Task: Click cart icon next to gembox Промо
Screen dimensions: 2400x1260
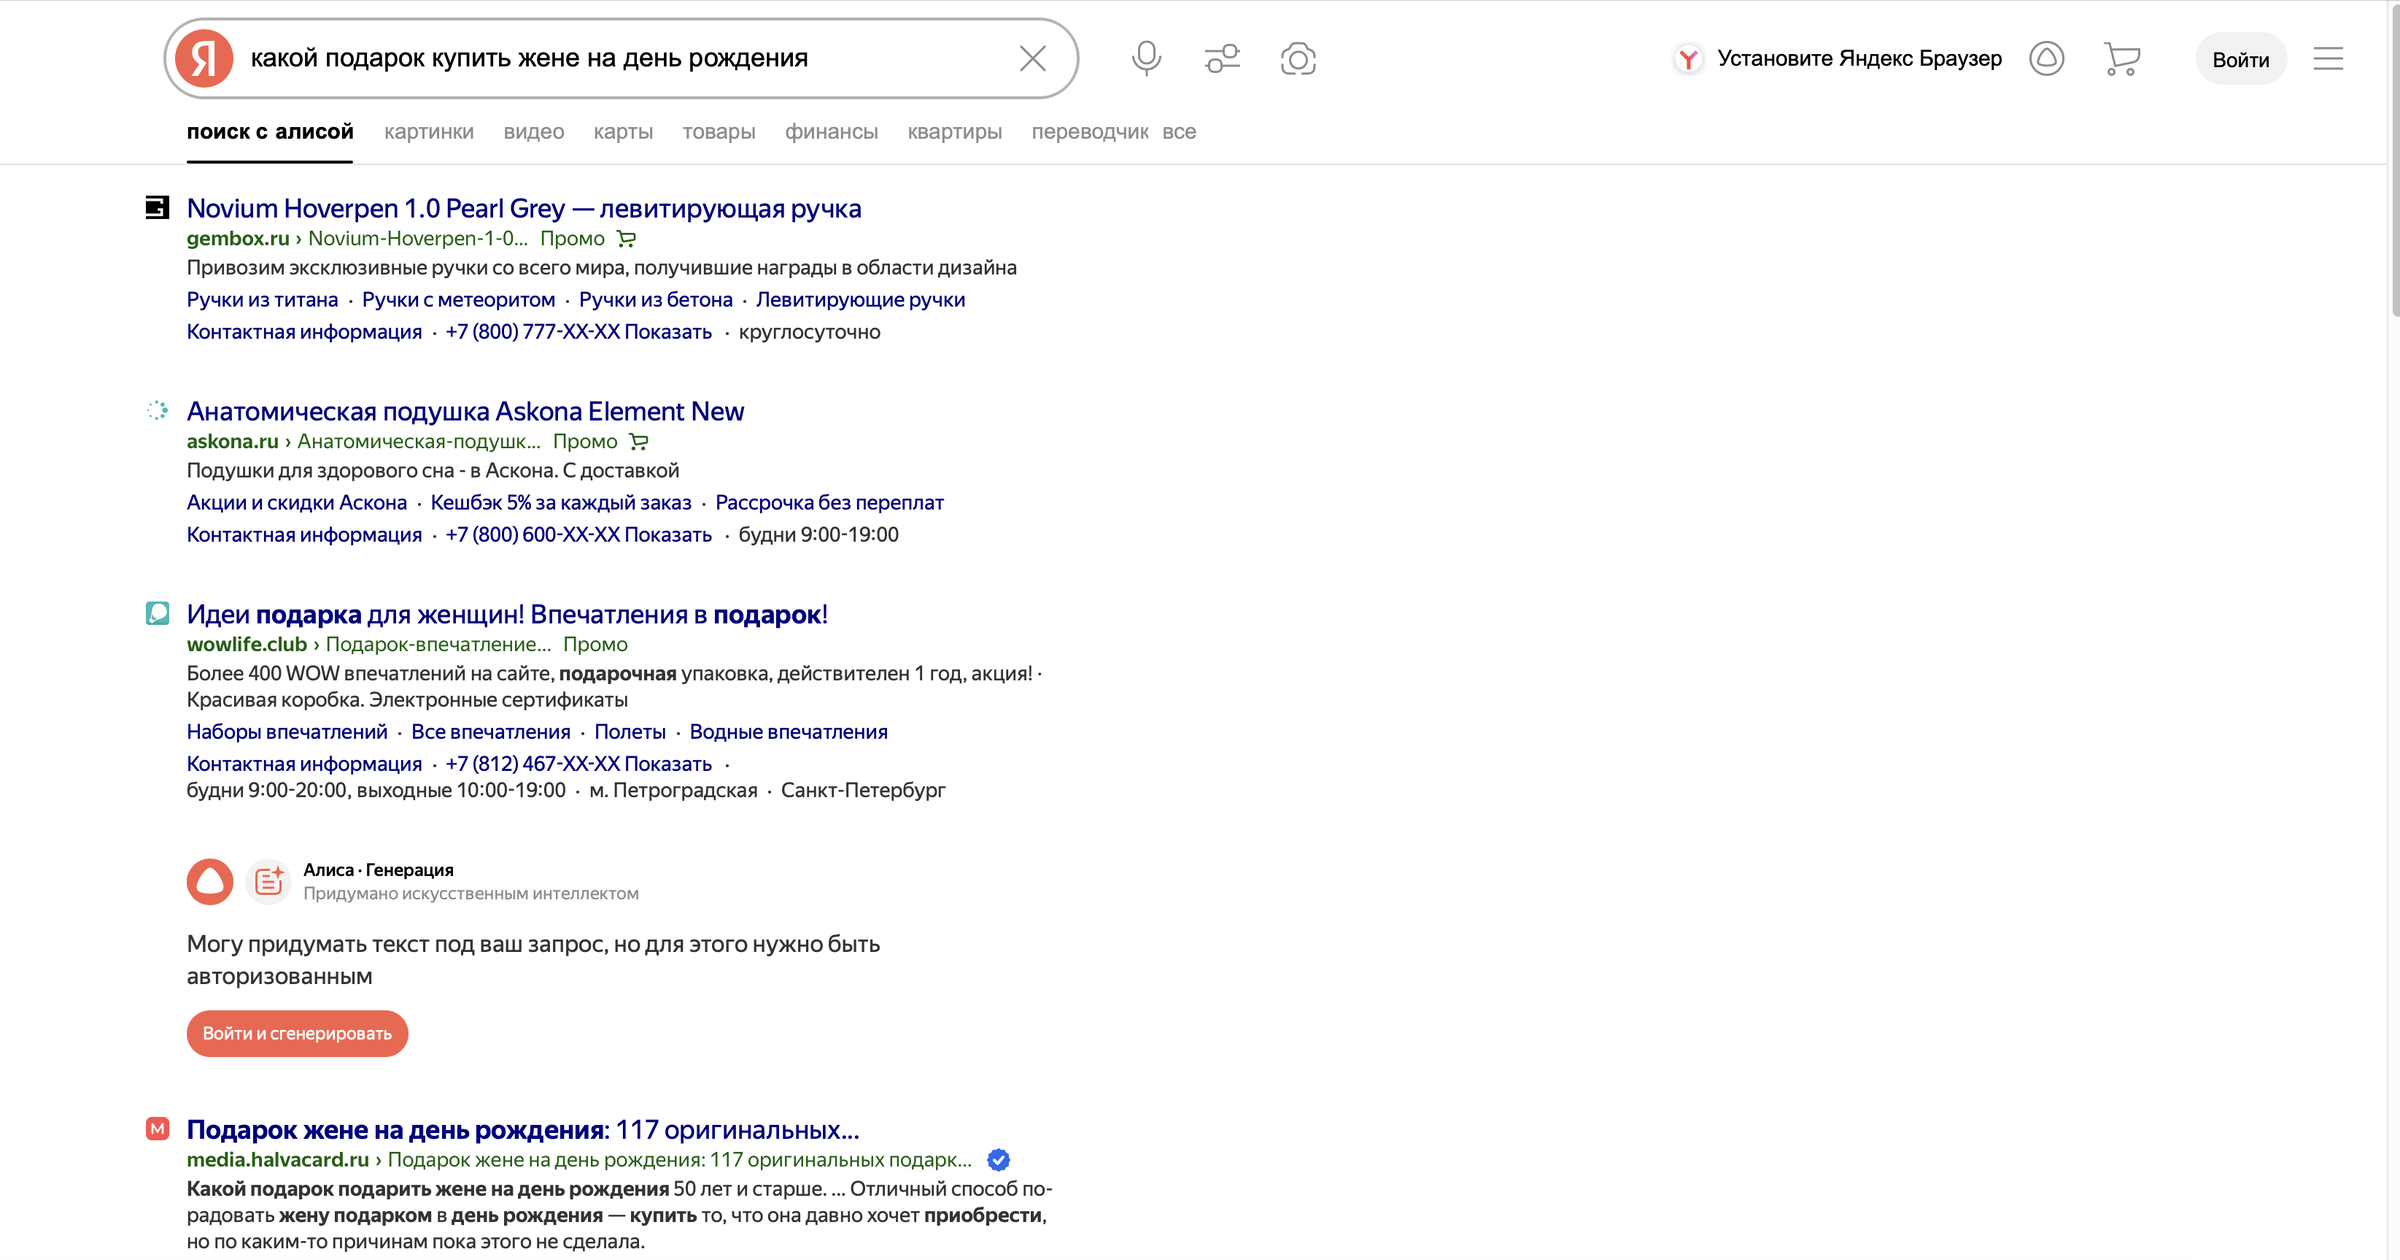Action: click(x=627, y=238)
